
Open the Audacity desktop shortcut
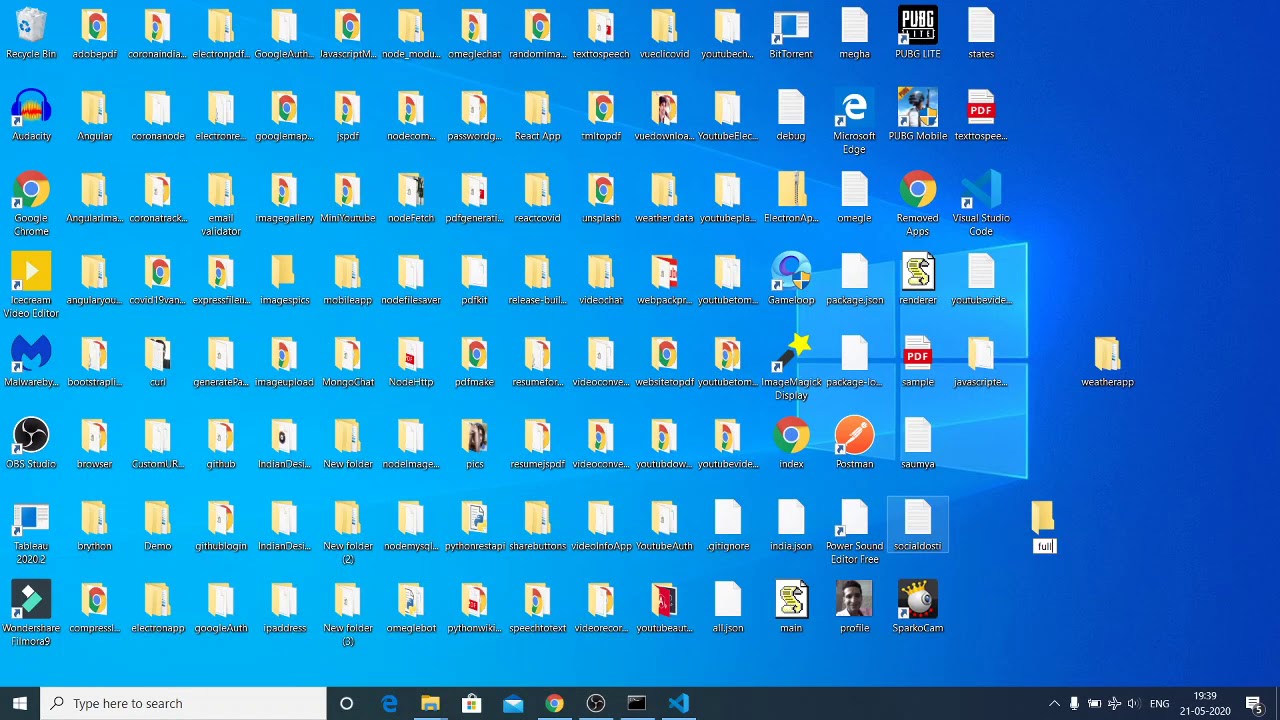(31, 109)
